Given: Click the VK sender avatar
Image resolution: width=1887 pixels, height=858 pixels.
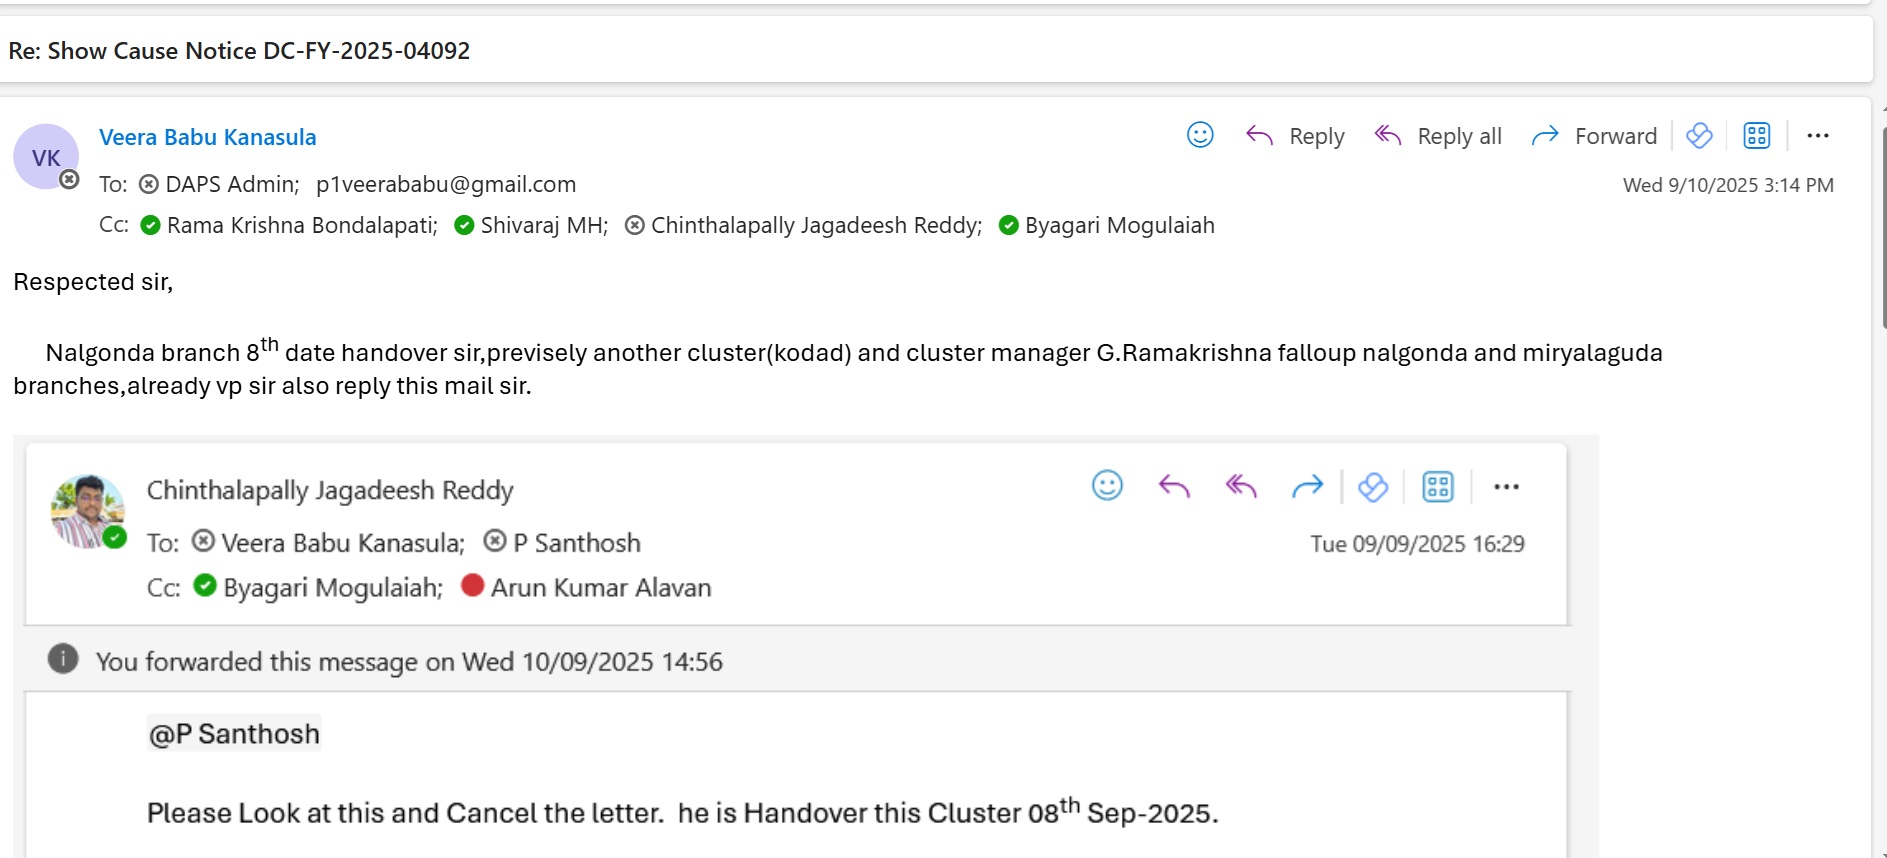Looking at the screenshot, I should (x=46, y=157).
